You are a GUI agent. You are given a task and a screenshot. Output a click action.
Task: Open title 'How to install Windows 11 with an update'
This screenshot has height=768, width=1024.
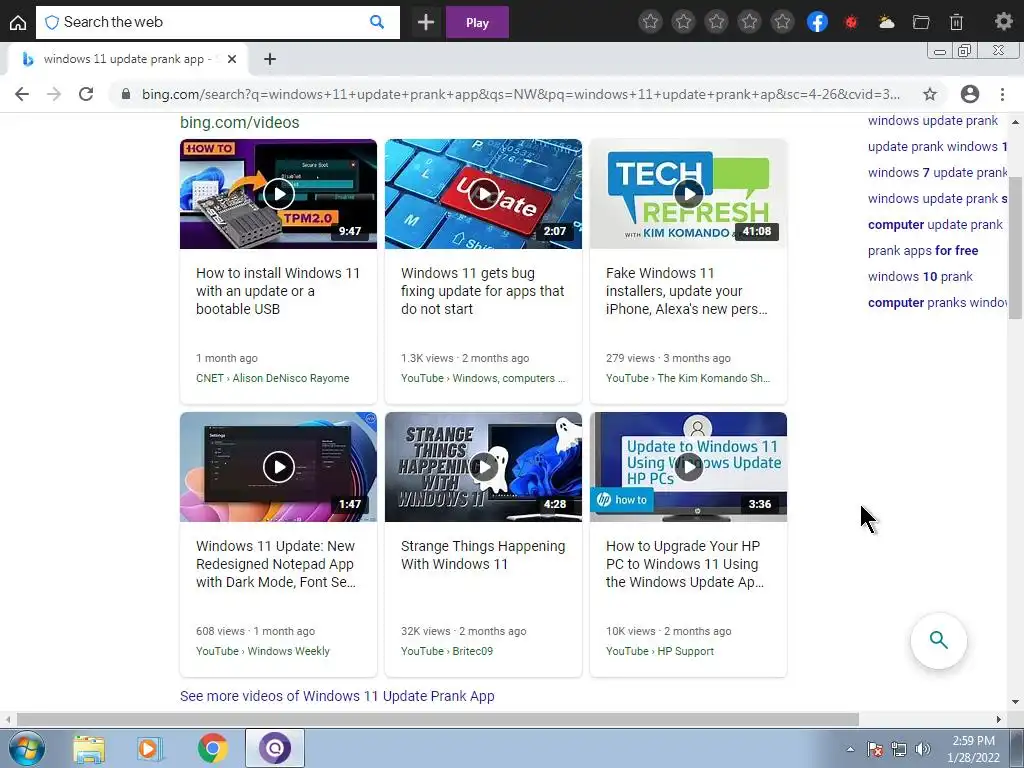(x=278, y=291)
